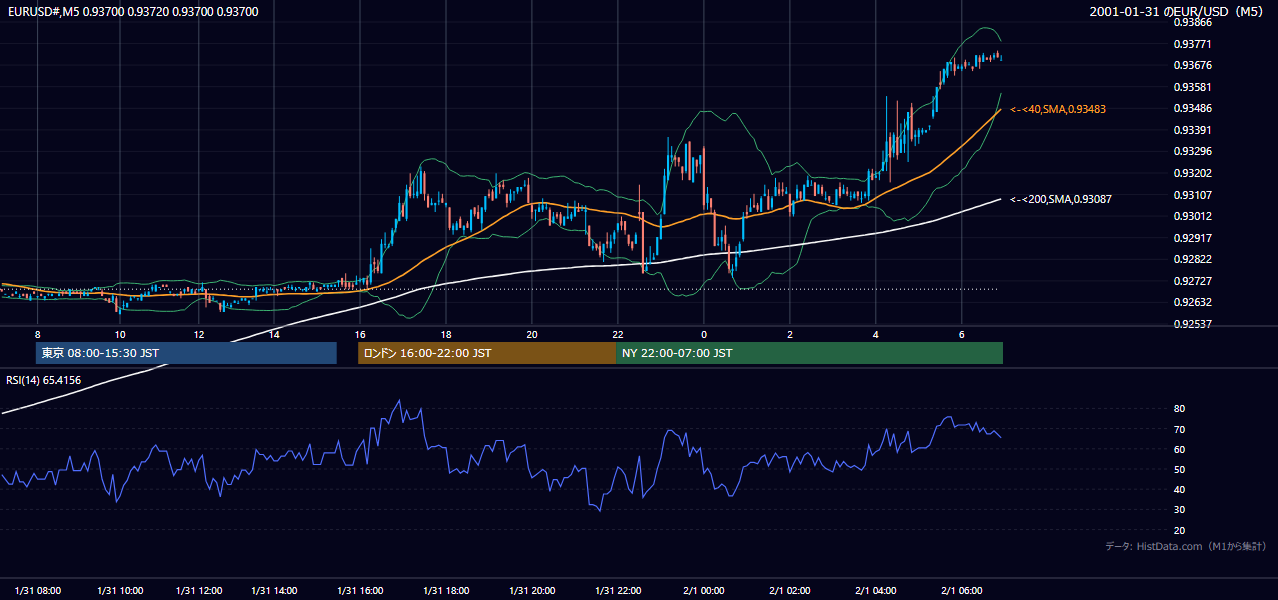Click hour 16 on the chart axis
Viewport: 1278px width, 600px height.
point(361,334)
